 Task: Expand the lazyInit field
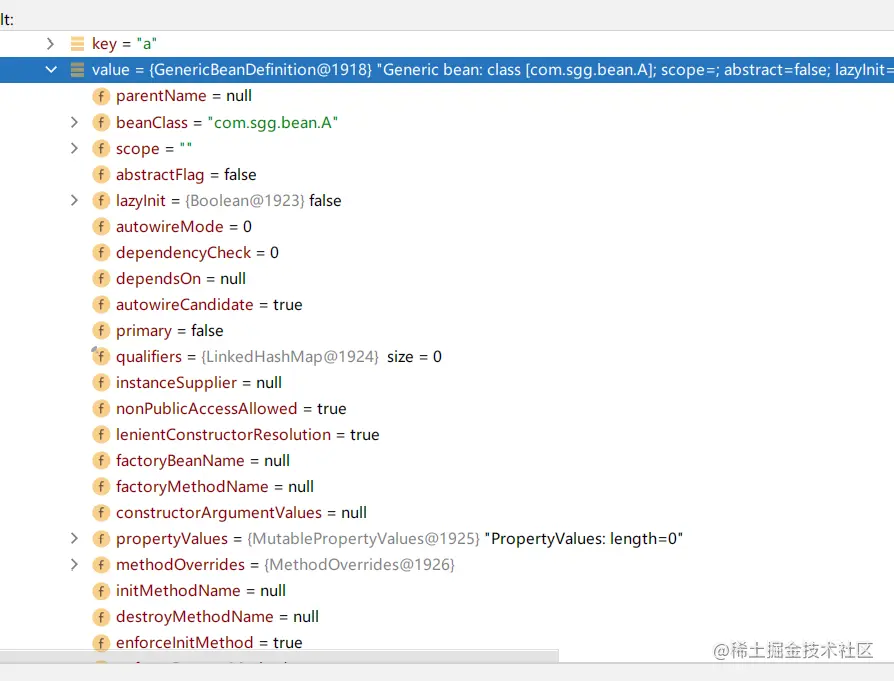(74, 200)
